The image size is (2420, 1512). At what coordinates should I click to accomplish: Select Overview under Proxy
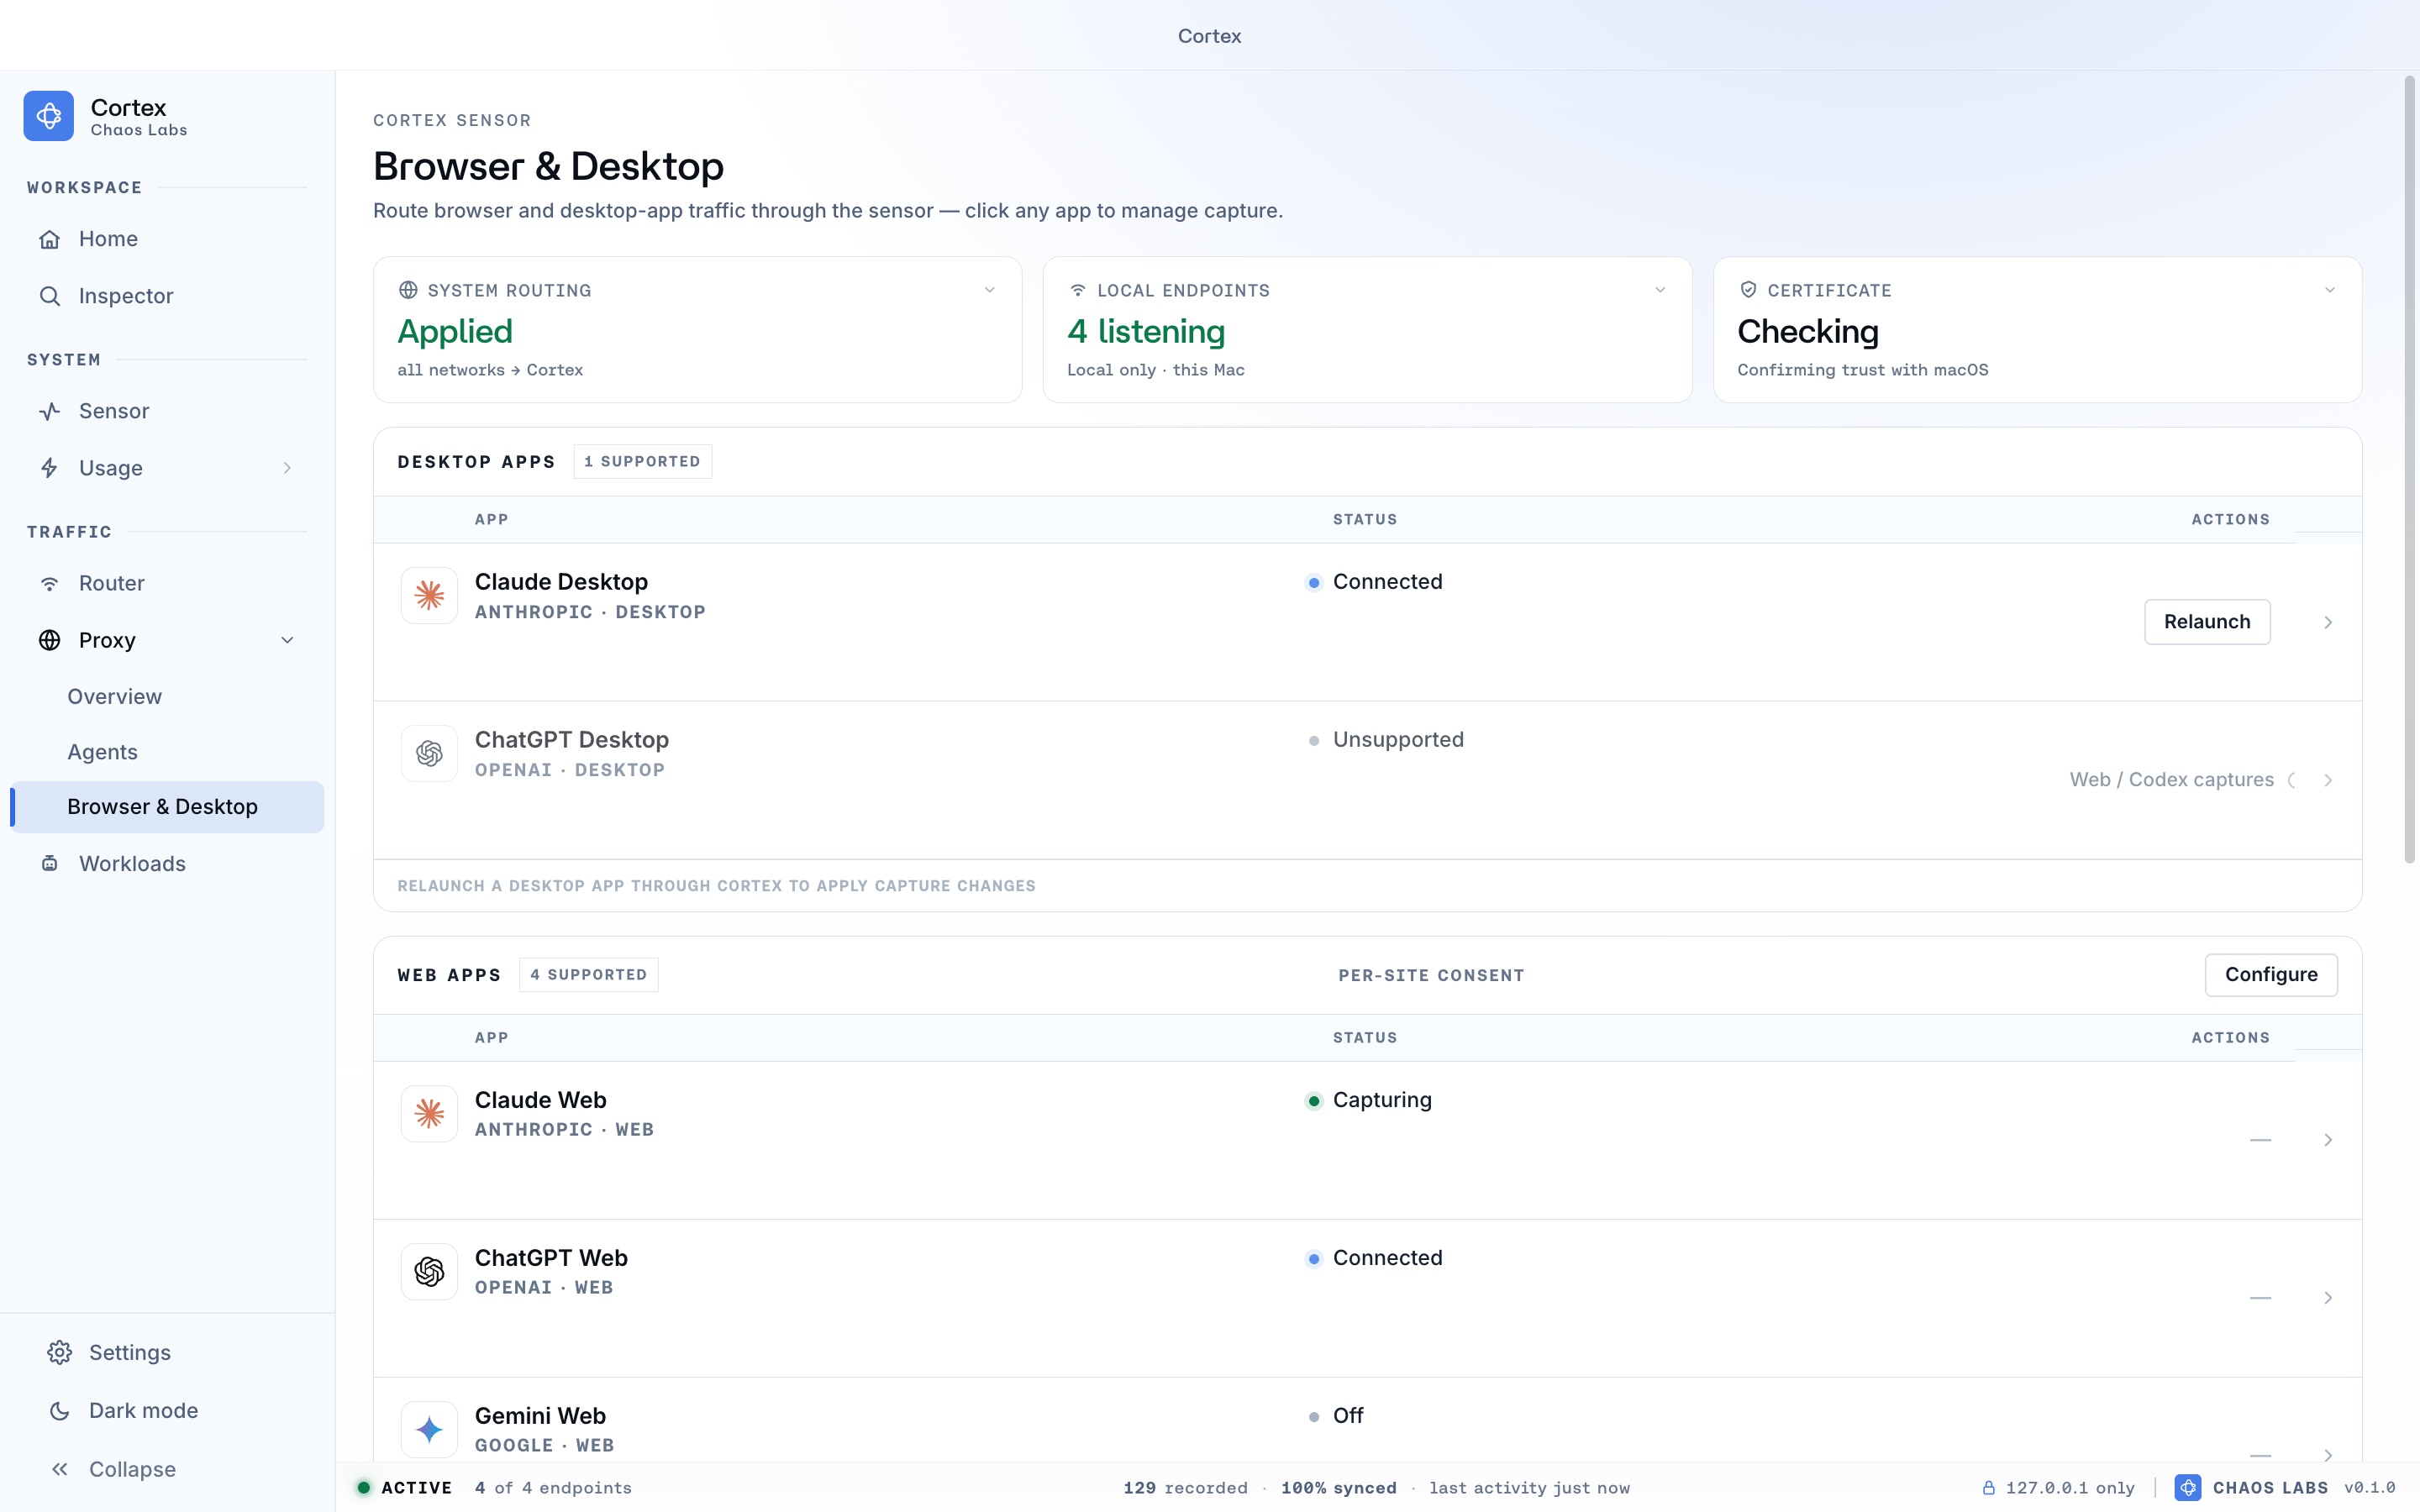tap(167, 697)
